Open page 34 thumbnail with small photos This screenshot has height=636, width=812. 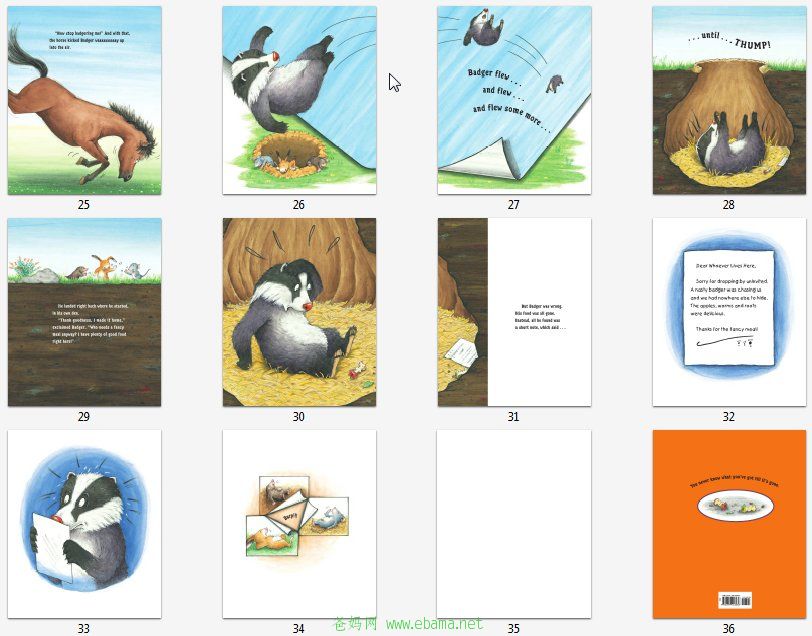point(299,524)
